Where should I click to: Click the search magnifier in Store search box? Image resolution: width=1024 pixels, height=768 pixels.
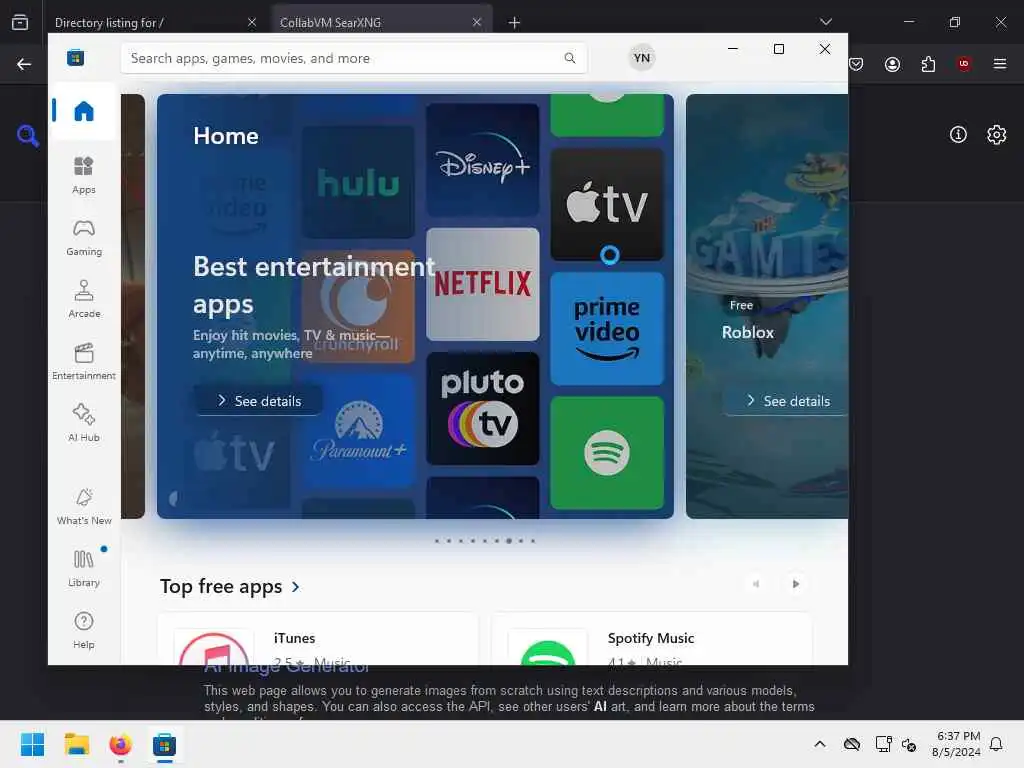pyautogui.click(x=569, y=58)
